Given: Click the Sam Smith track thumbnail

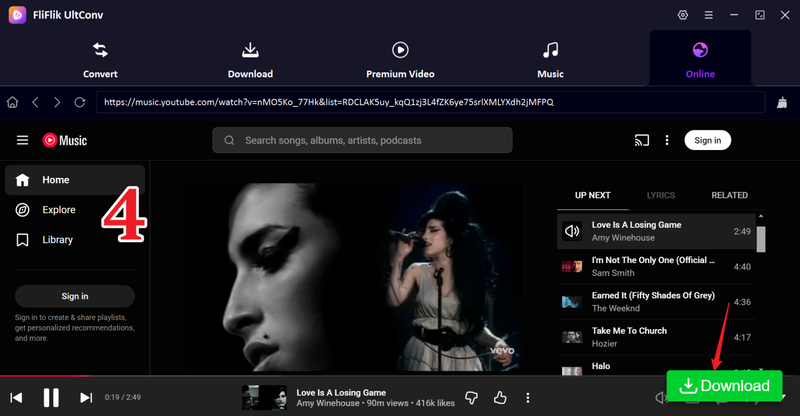Looking at the screenshot, I should tap(572, 266).
